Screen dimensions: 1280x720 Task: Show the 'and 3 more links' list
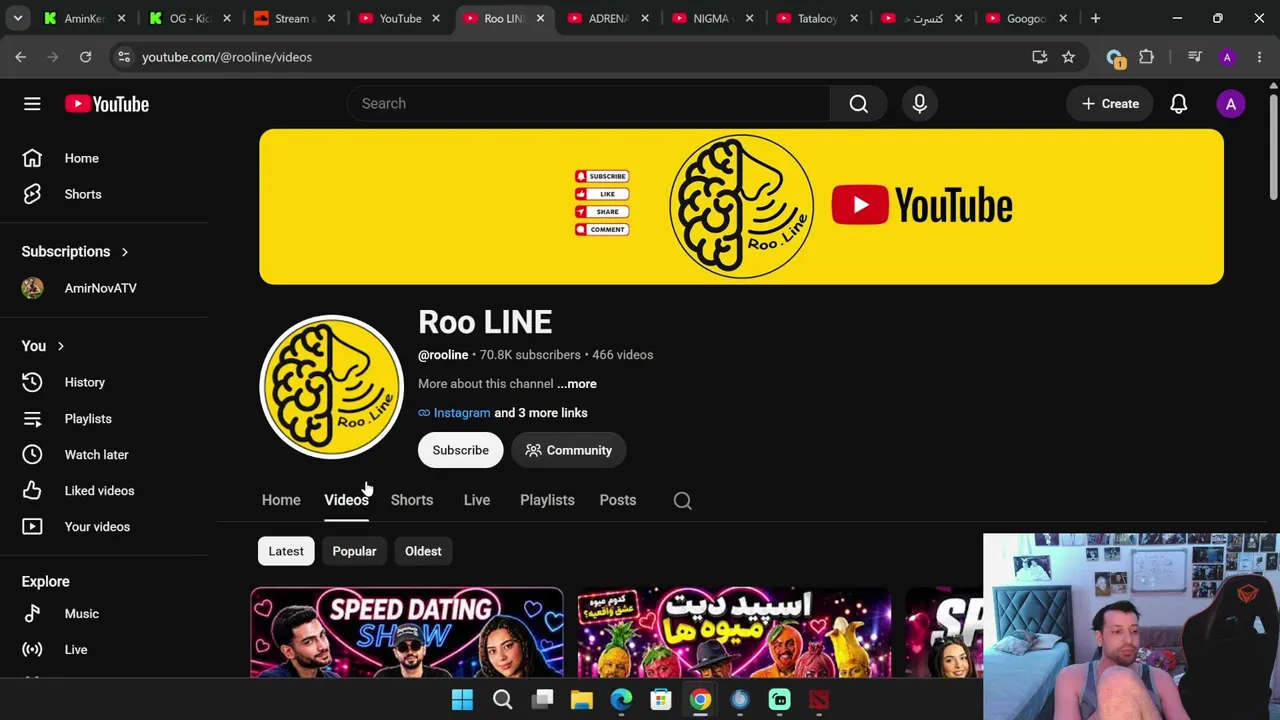pyautogui.click(x=541, y=413)
